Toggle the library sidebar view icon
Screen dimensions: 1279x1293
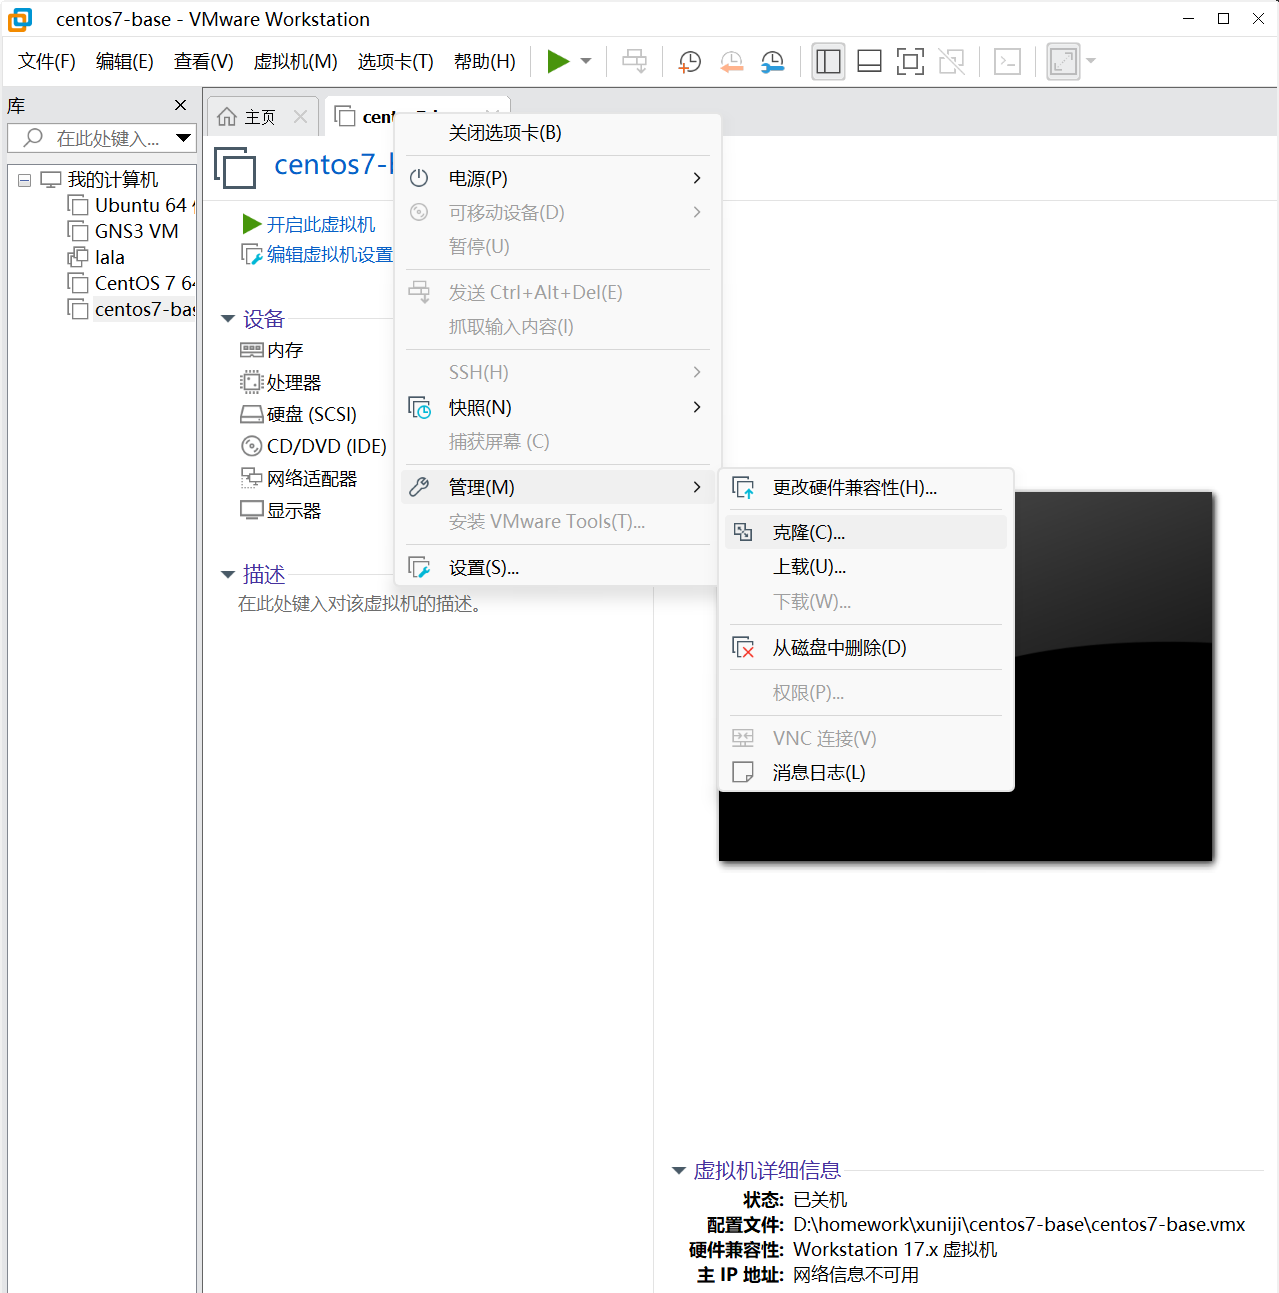[828, 61]
